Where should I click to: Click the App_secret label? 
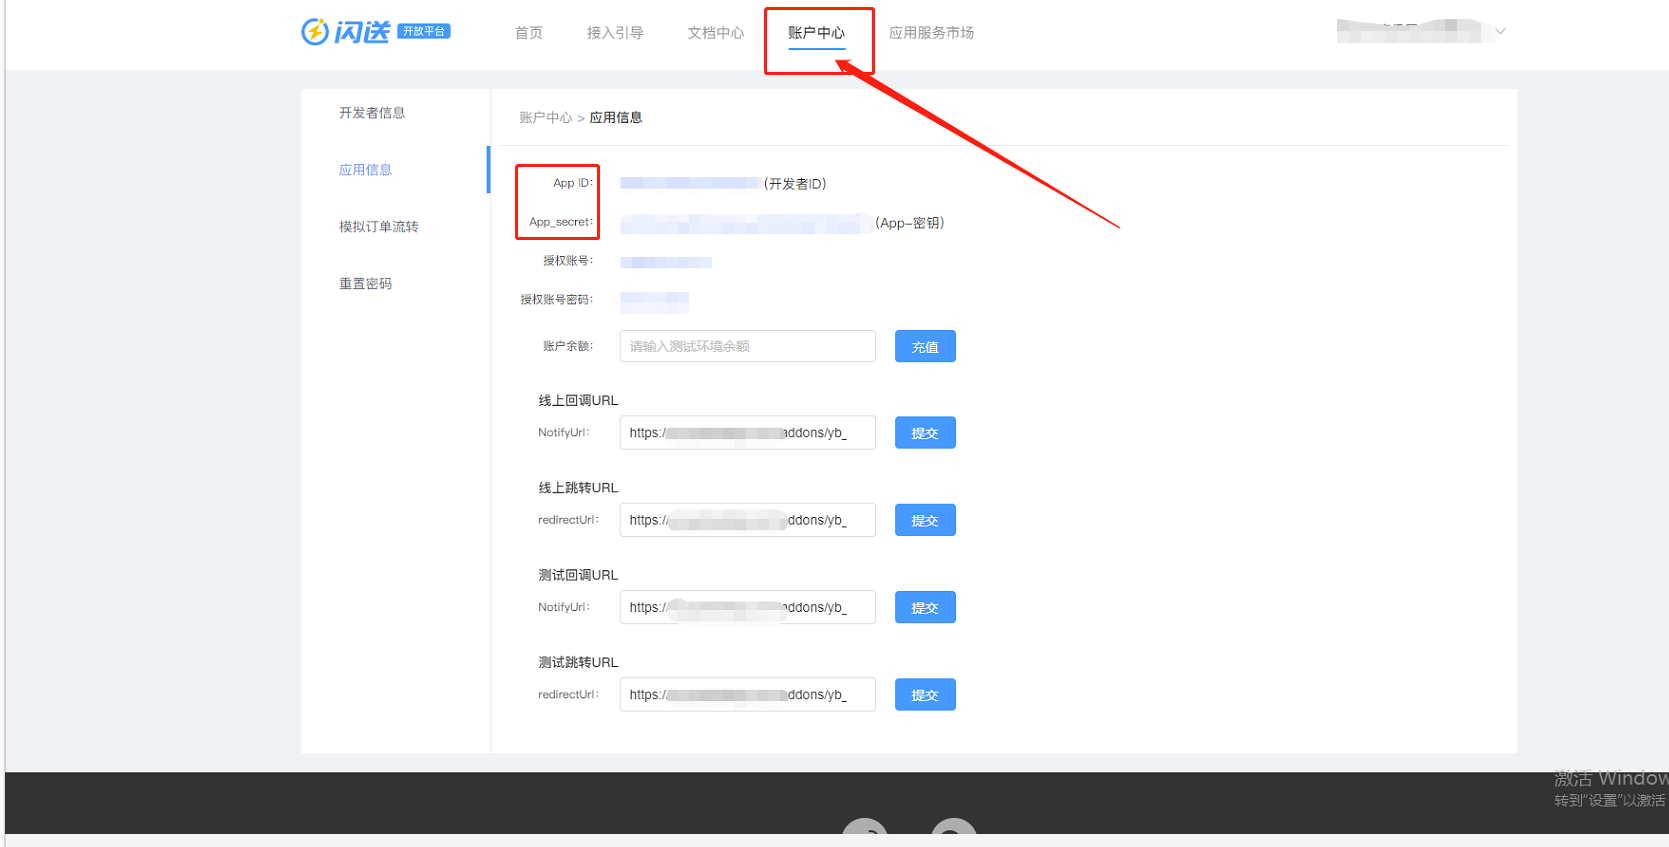click(561, 222)
